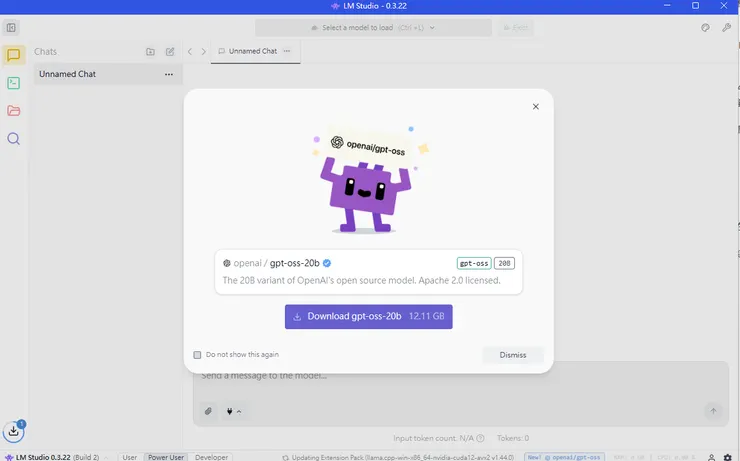
Task: Close the gpt-oss announcement dialog
Action: [x=536, y=107]
